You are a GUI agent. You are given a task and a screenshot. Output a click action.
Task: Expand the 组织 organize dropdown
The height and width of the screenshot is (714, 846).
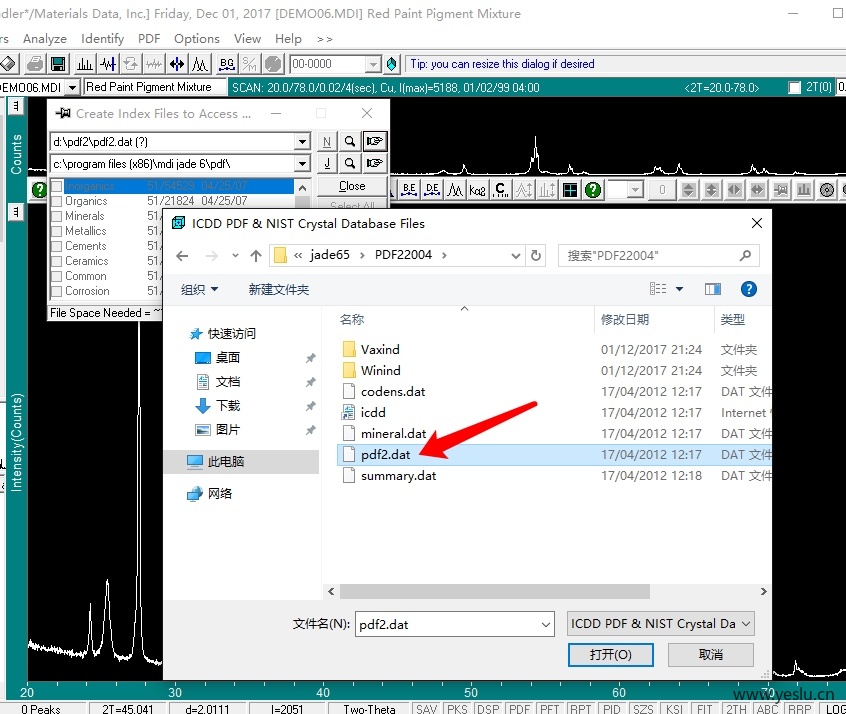tap(199, 290)
